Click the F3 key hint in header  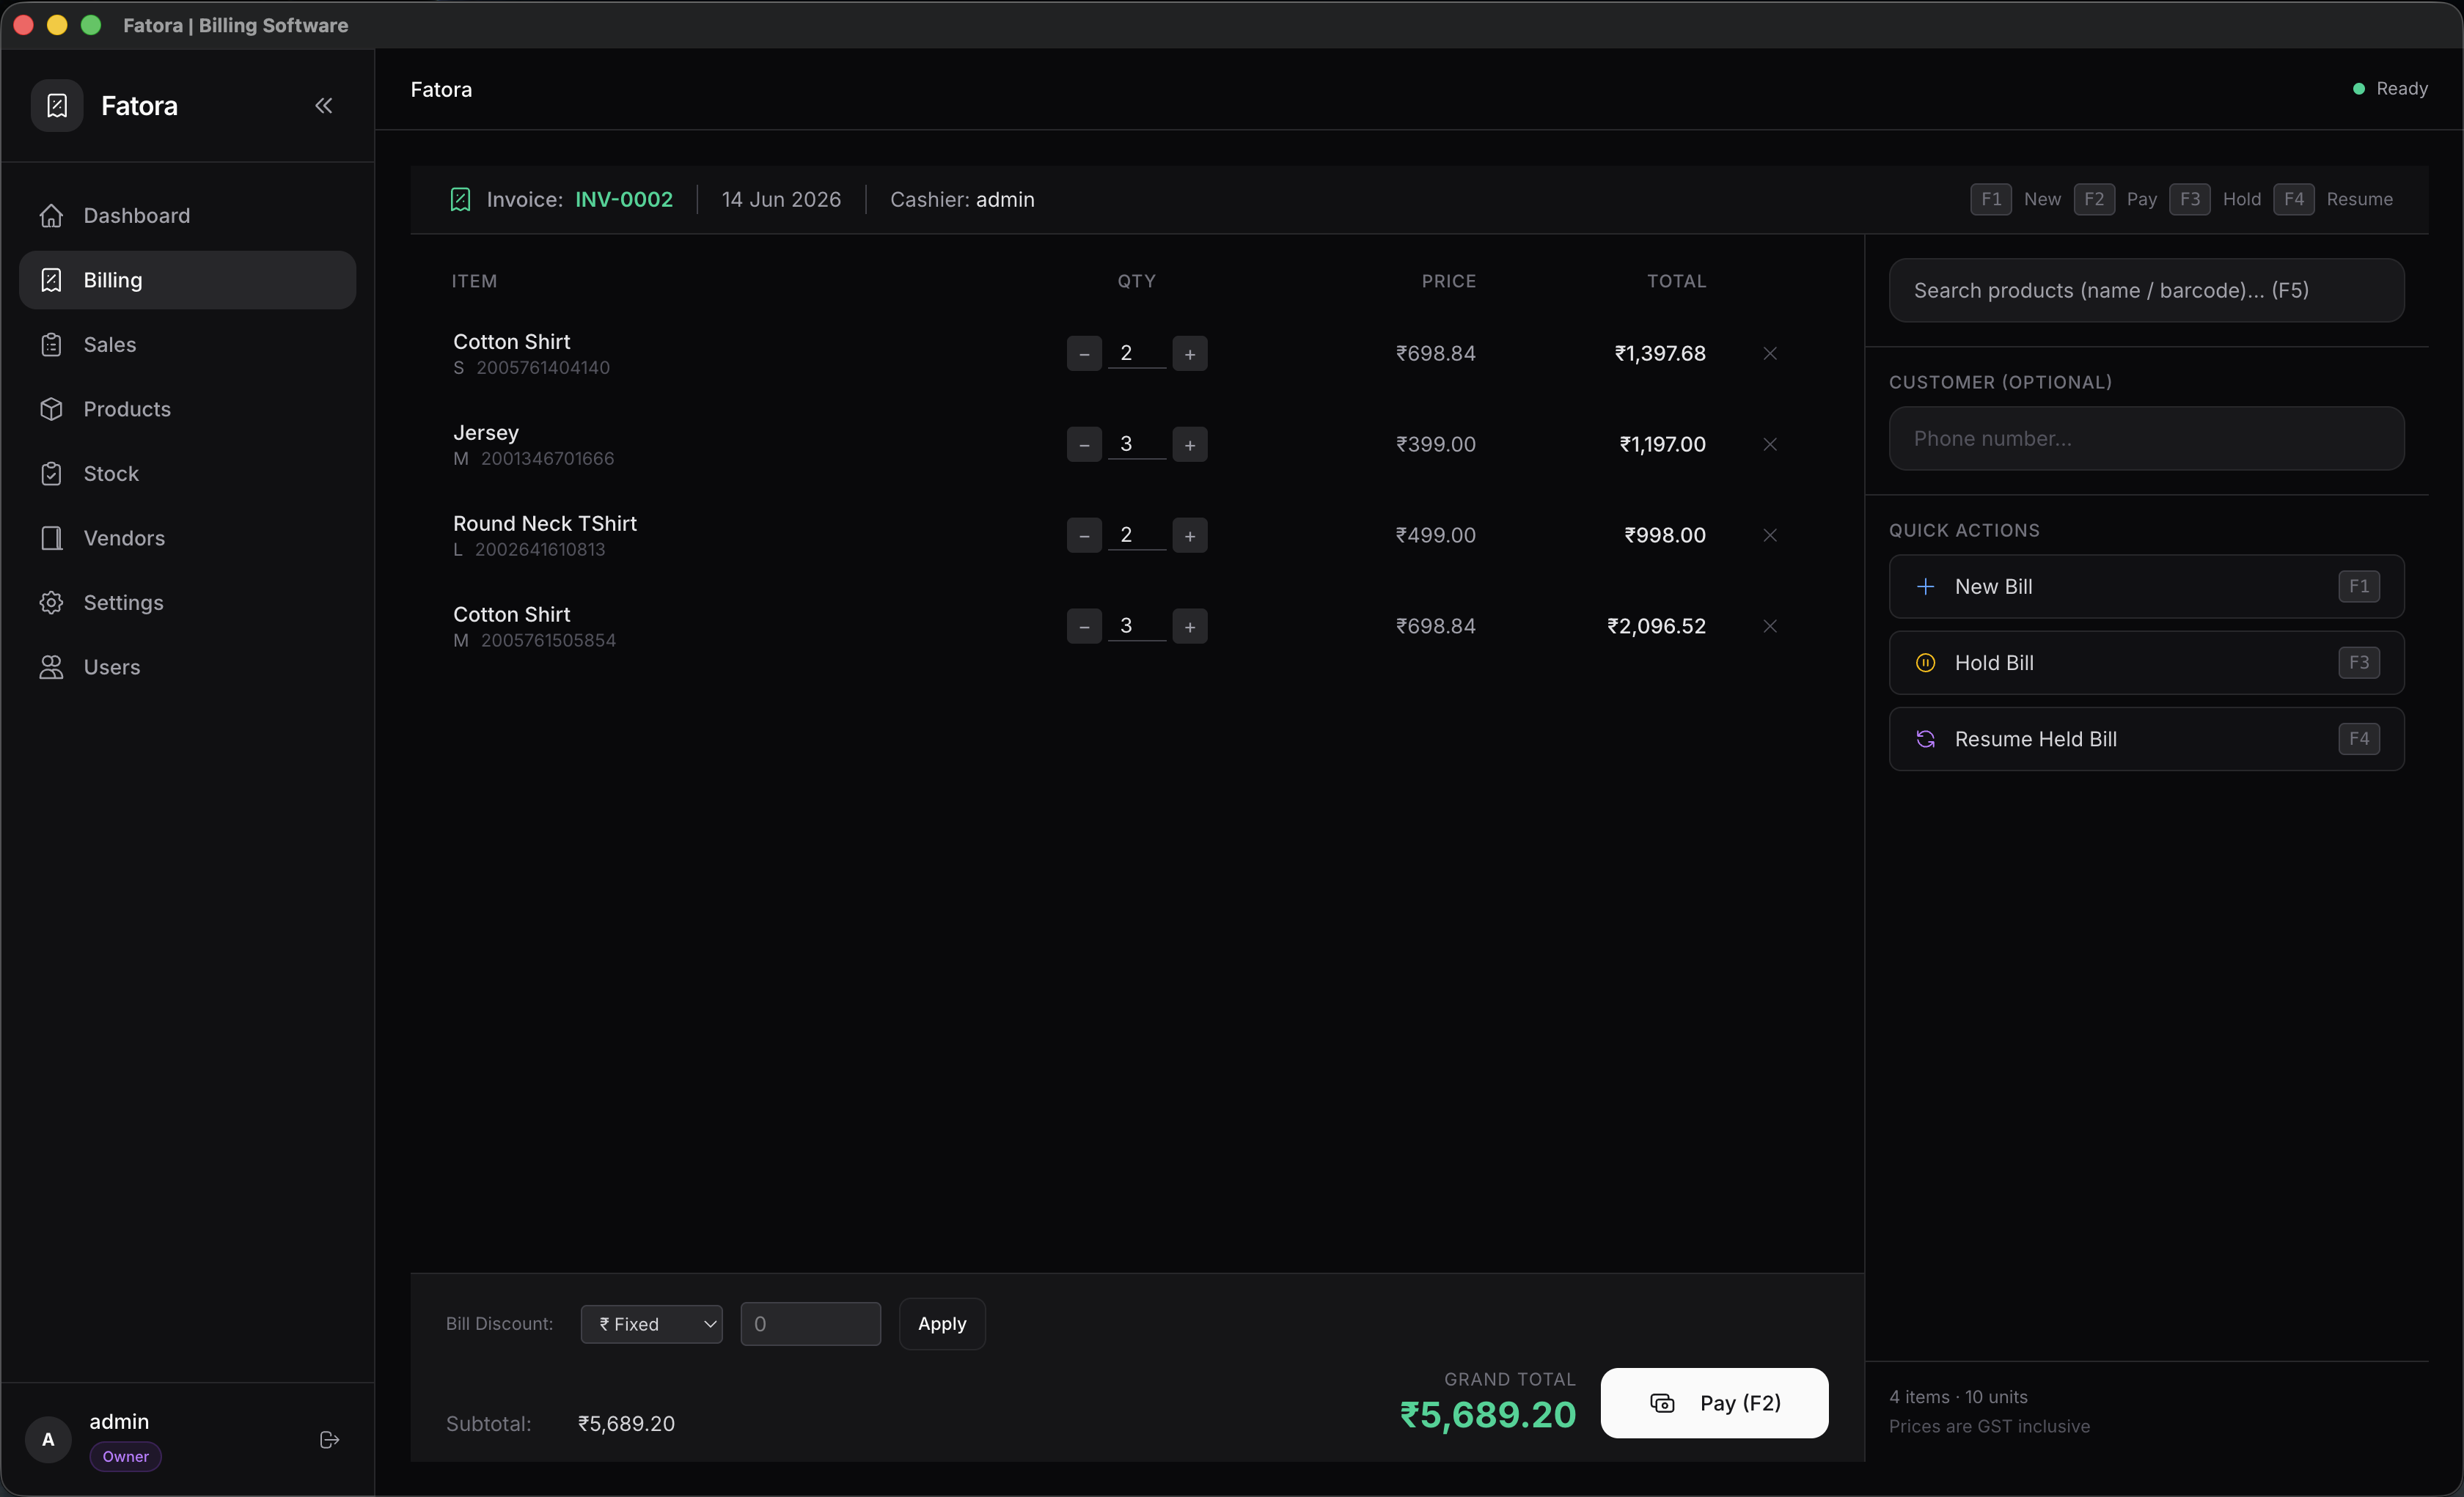tap(2189, 200)
